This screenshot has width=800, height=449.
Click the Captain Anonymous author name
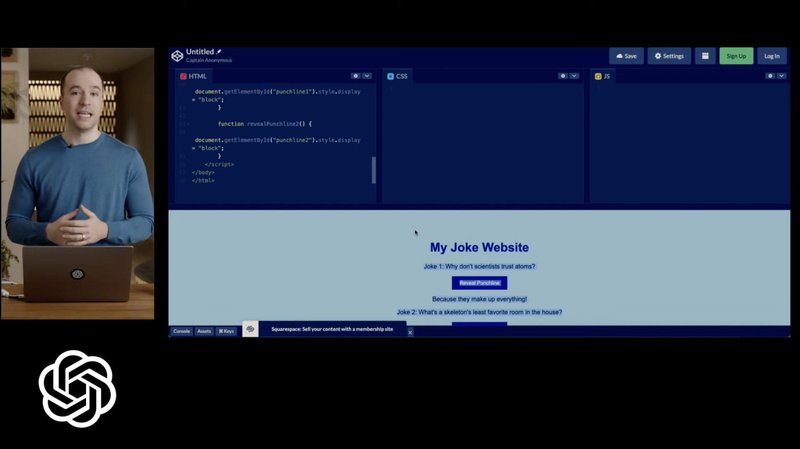(x=209, y=60)
